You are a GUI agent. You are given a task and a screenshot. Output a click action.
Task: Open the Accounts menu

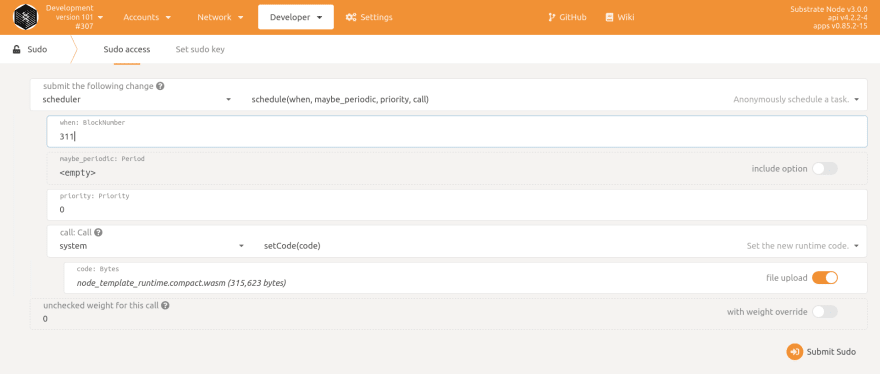click(147, 17)
